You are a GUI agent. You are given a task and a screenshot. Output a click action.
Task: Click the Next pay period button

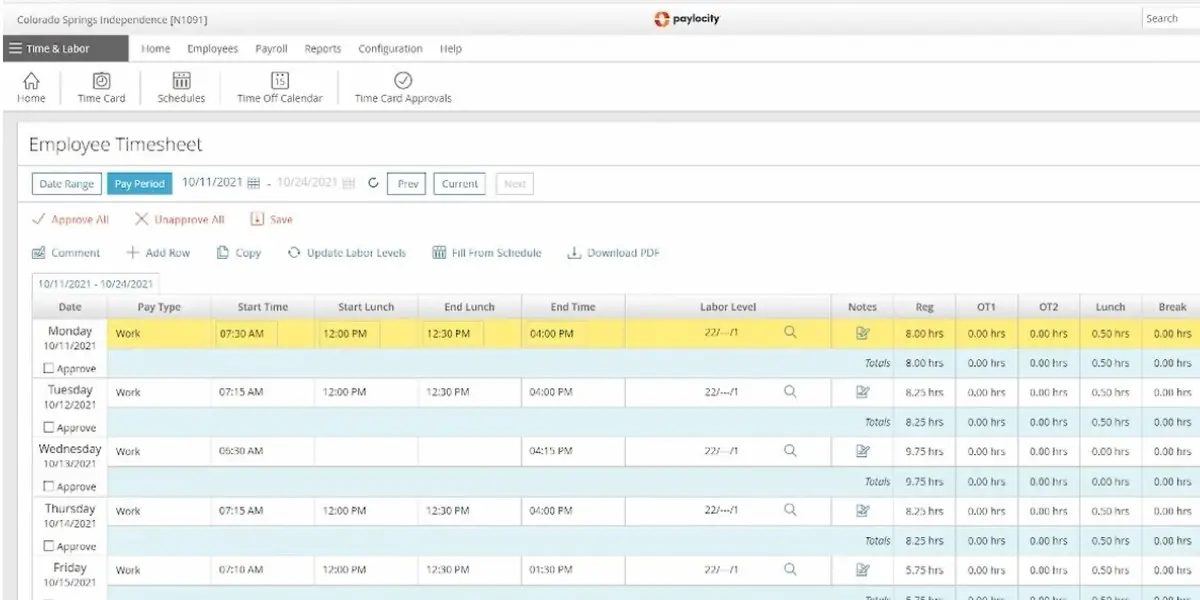point(515,184)
